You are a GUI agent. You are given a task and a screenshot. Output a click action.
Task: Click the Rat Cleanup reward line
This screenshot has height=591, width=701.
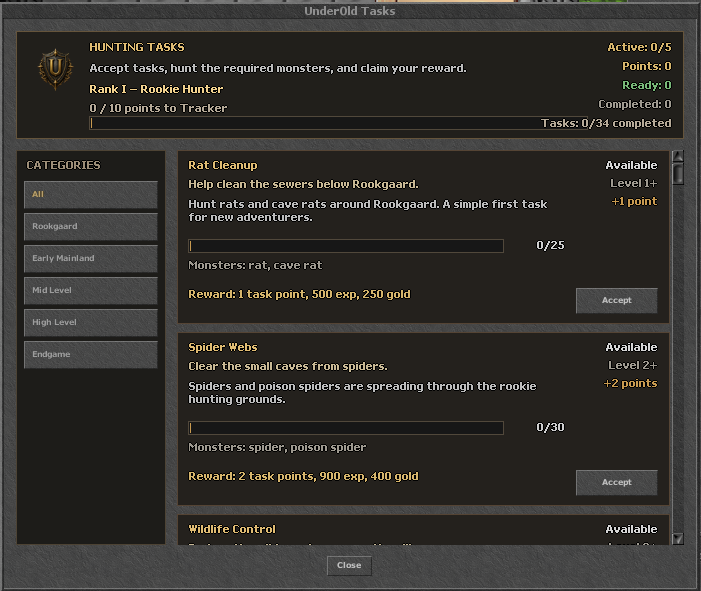[300, 295]
